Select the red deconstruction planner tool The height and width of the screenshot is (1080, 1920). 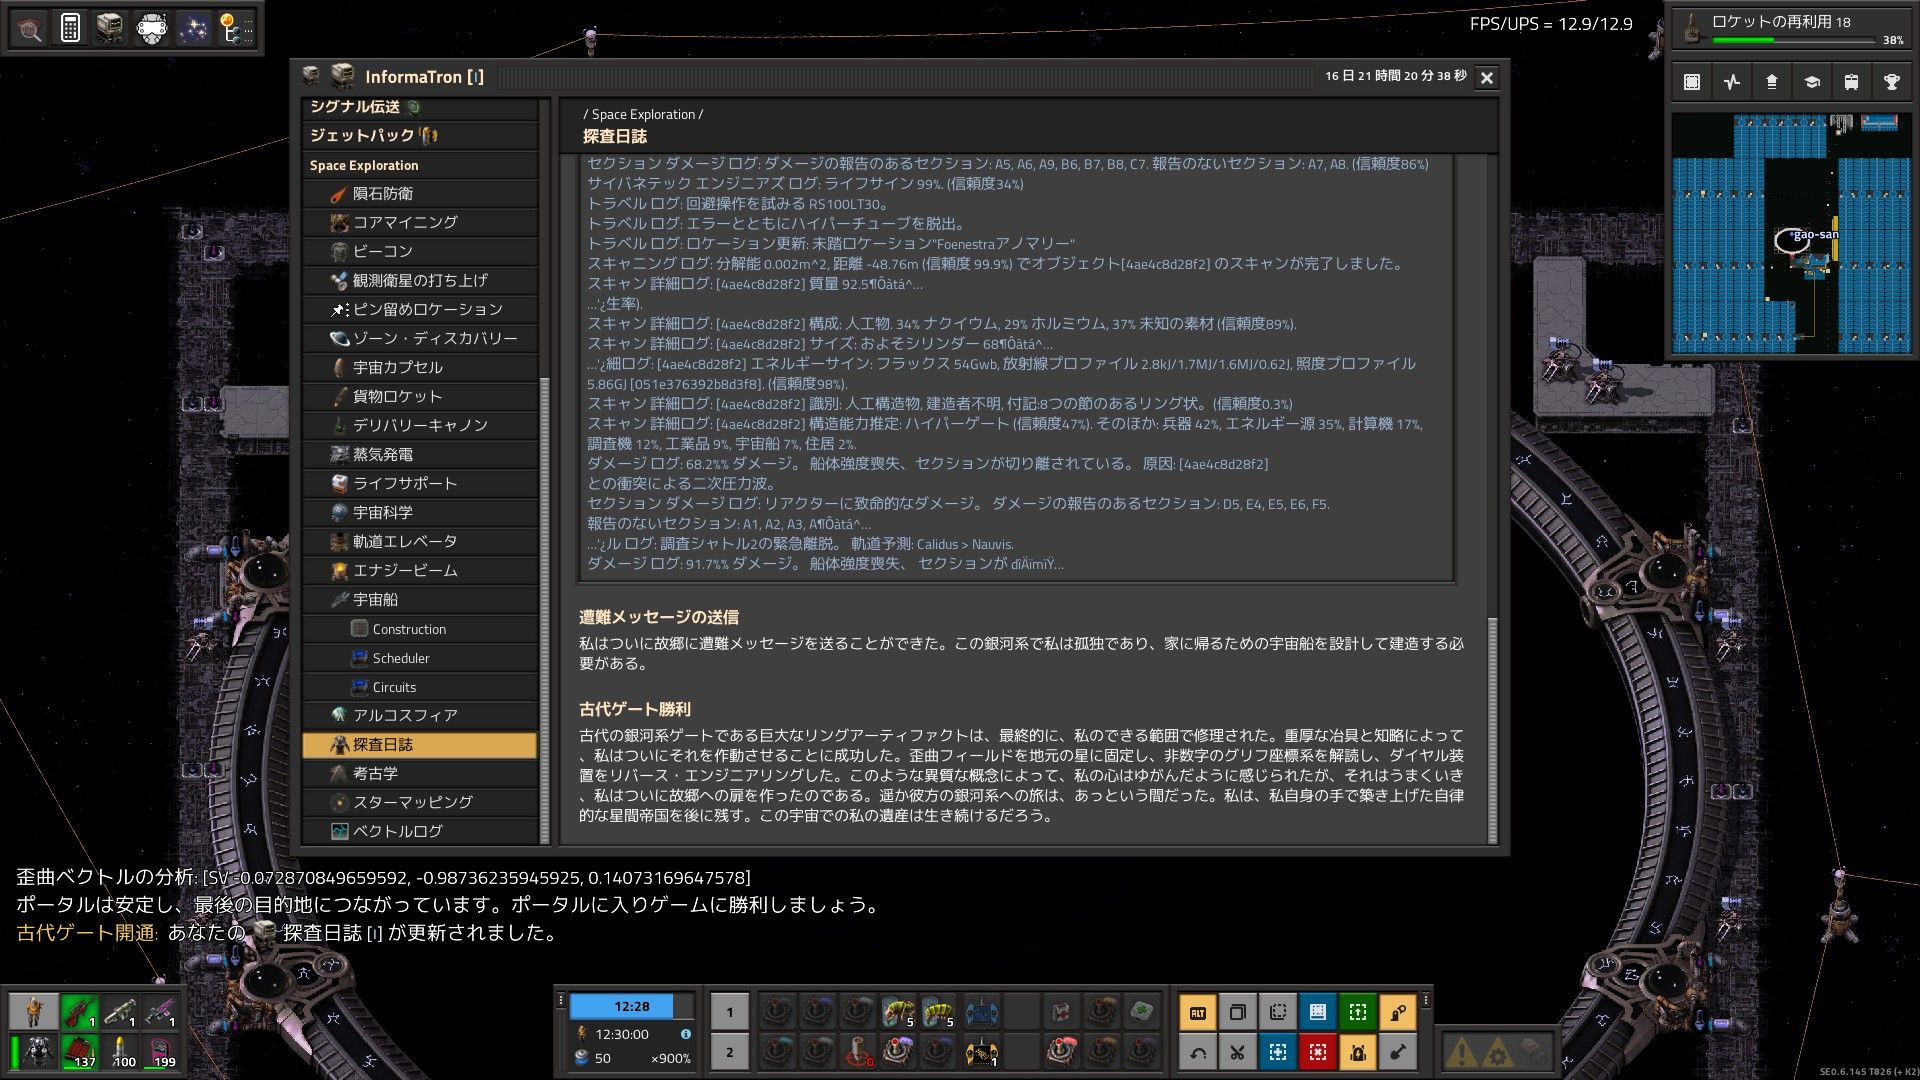(x=1318, y=1052)
